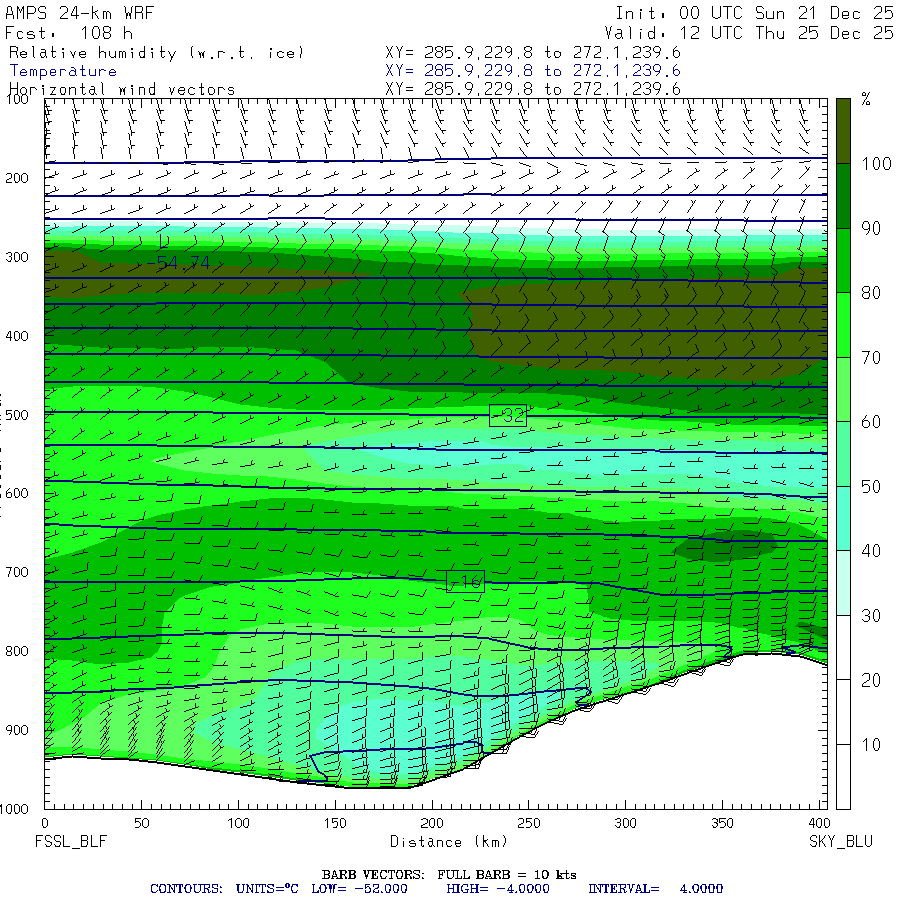900x900 pixels.
Task: Click the 'Horizontal wind vectors' label
Action: point(122,90)
